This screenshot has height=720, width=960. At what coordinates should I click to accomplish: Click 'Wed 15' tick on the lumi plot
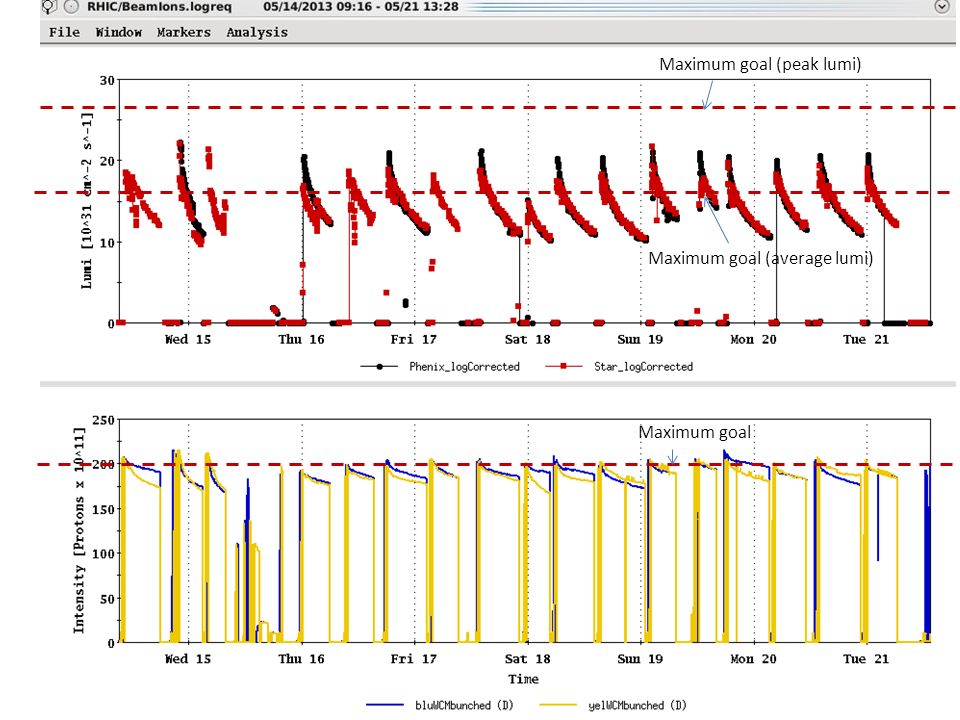tap(188, 339)
